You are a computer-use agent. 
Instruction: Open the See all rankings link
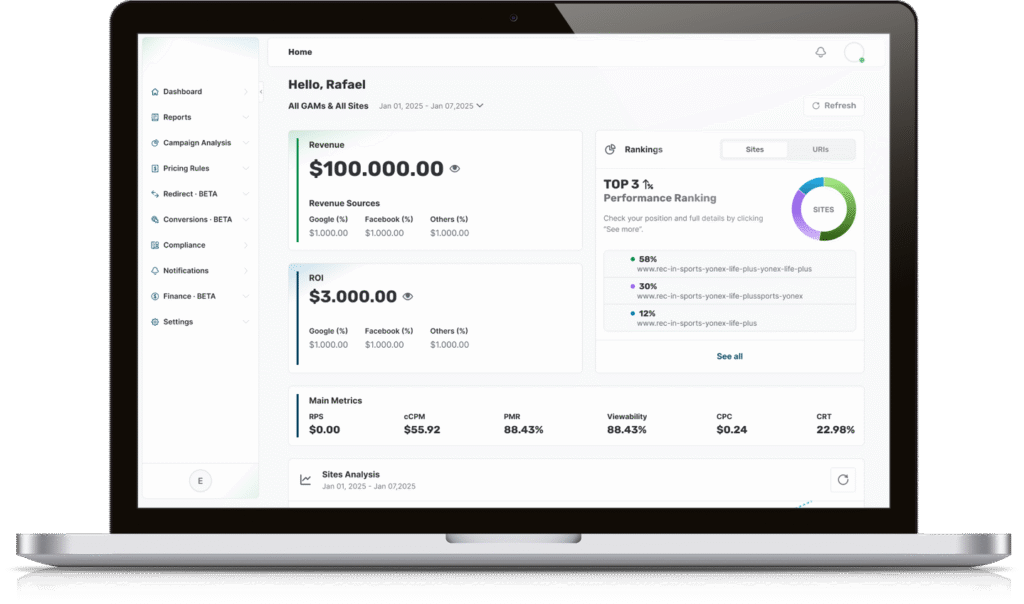pyautogui.click(x=729, y=356)
